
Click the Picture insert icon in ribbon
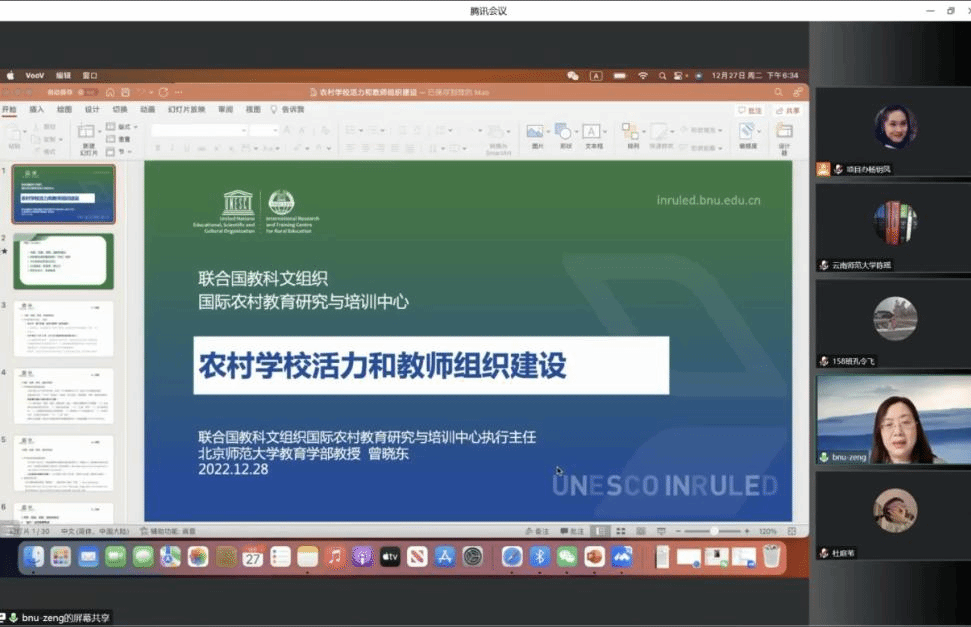pos(535,133)
